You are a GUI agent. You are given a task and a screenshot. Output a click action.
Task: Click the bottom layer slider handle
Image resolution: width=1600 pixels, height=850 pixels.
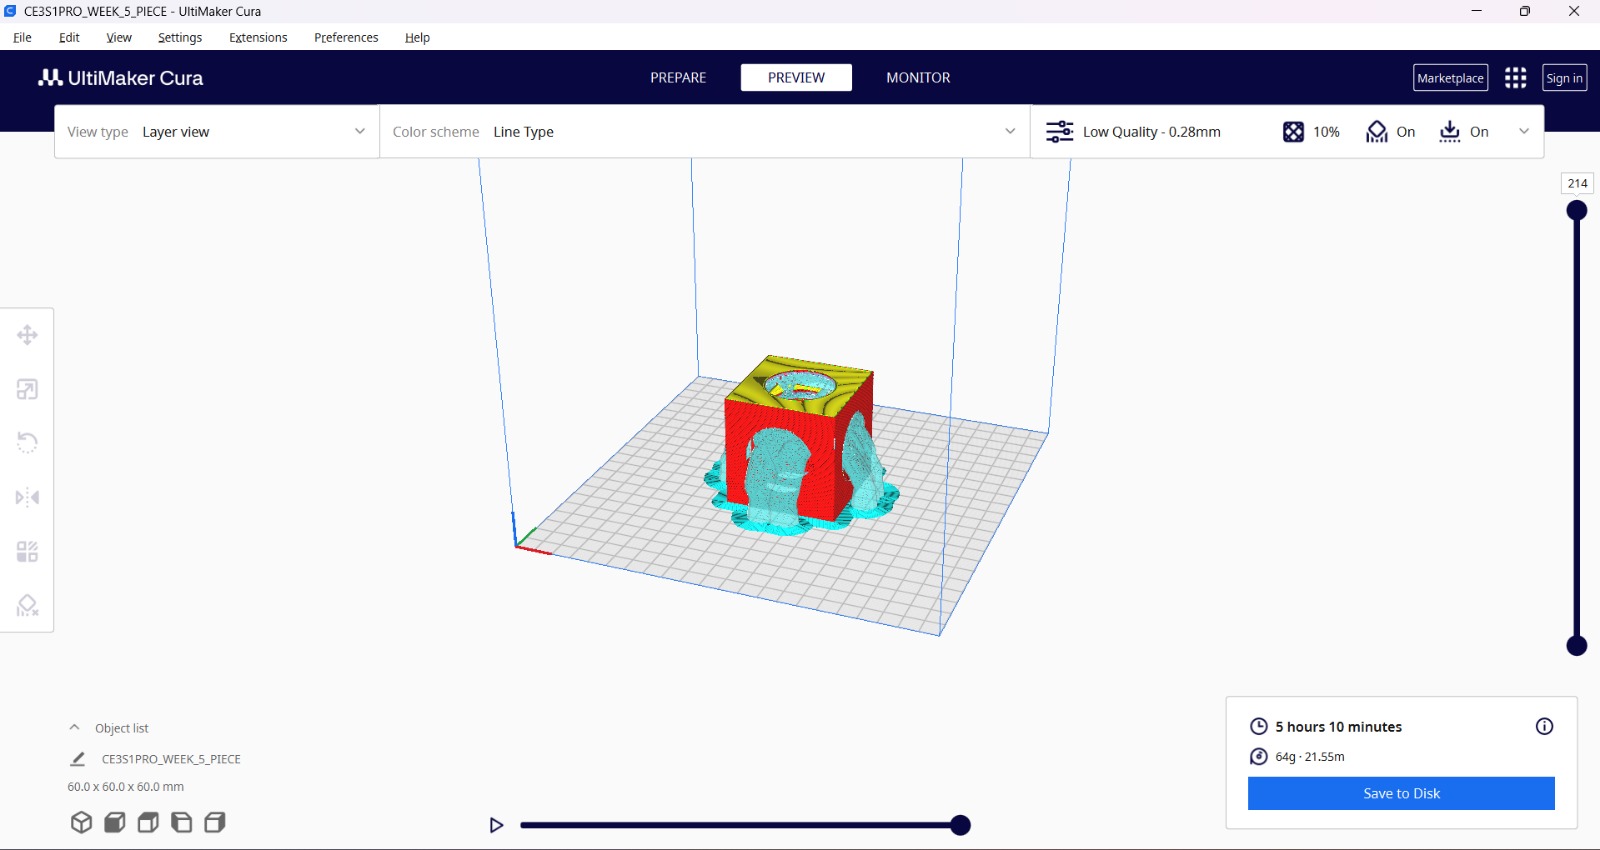[x=1577, y=646]
